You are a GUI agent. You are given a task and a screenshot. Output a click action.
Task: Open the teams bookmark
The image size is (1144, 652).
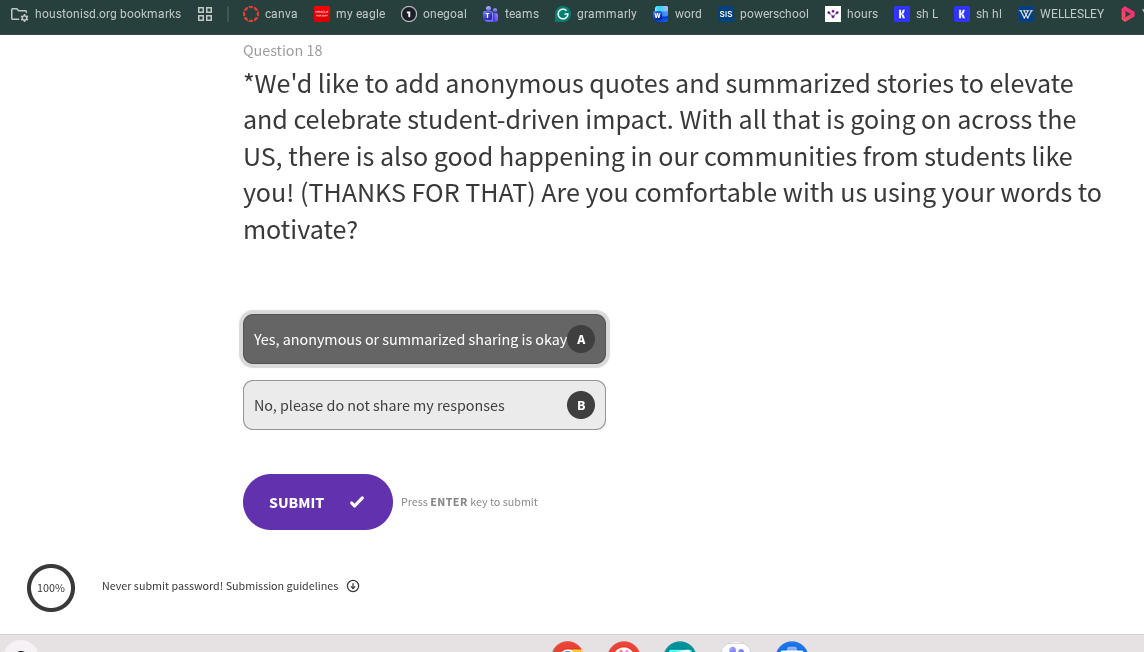[x=511, y=14]
